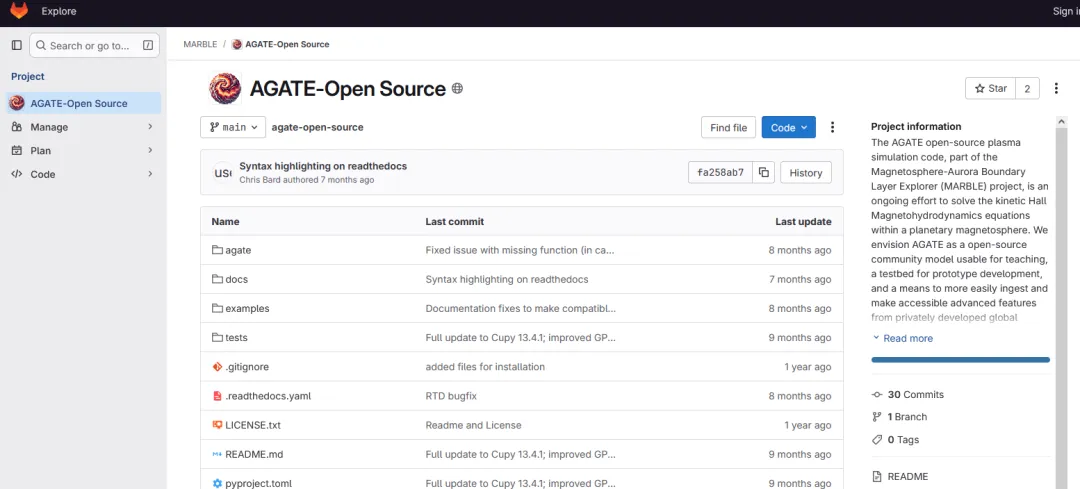The height and width of the screenshot is (489, 1080).
Task: Click the History button
Action: tap(805, 172)
